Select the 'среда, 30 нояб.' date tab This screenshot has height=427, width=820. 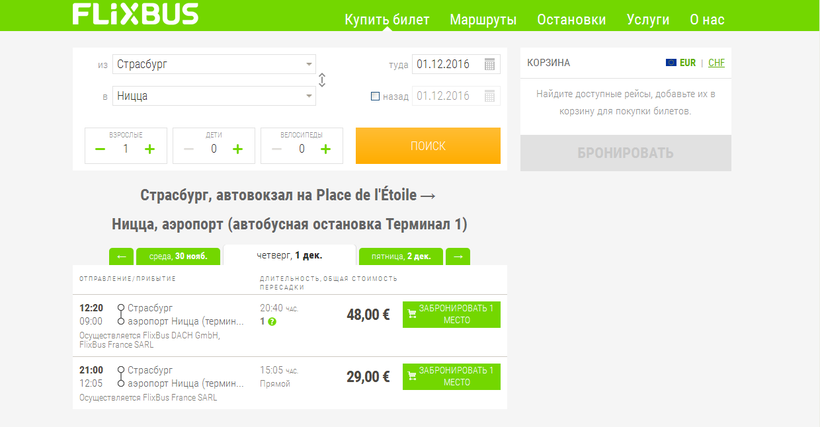click(178, 257)
